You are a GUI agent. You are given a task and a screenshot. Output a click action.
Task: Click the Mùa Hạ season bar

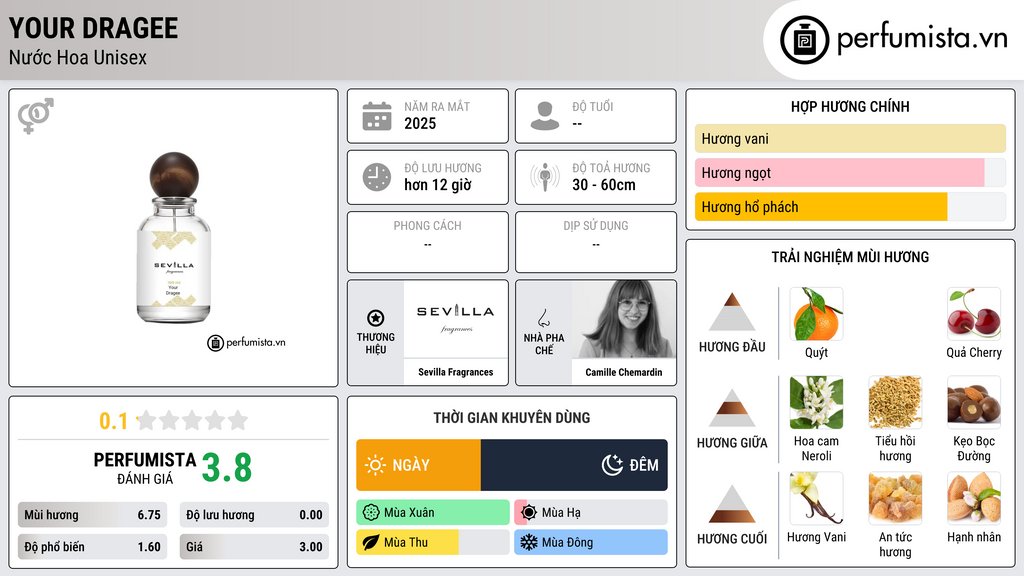(x=591, y=513)
